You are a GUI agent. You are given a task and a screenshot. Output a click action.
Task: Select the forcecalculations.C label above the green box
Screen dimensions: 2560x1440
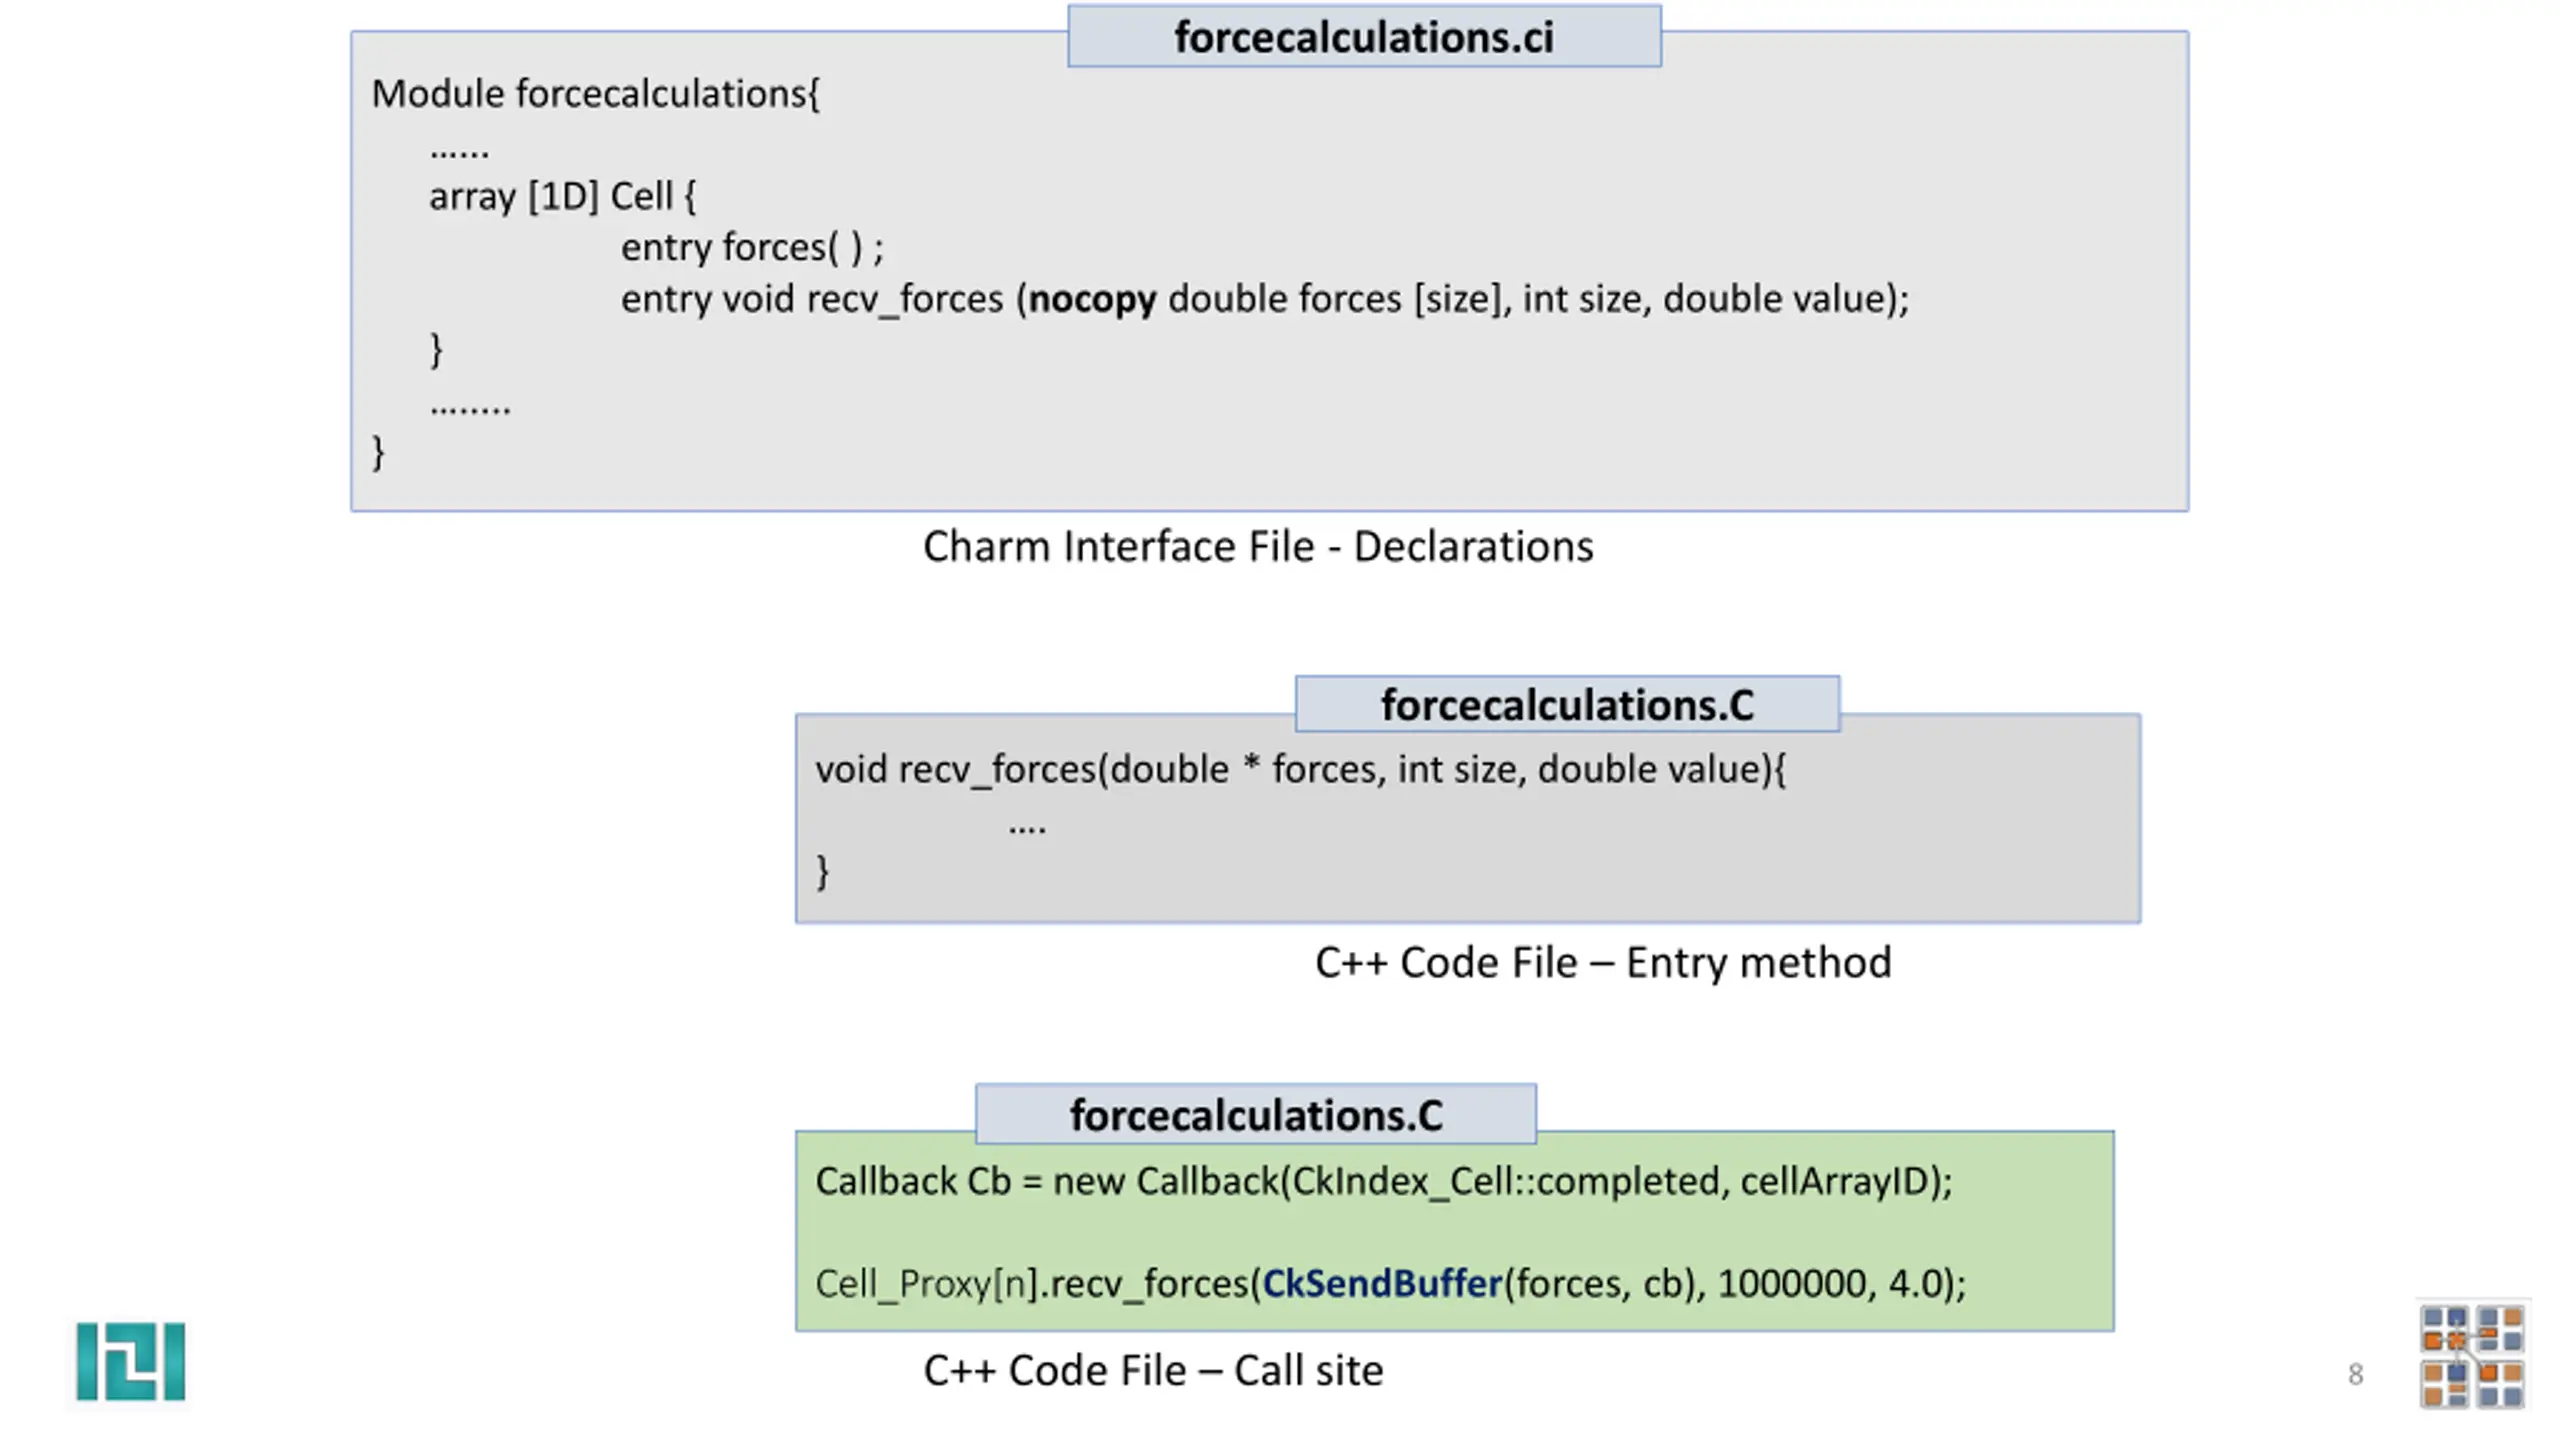click(1256, 1114)
